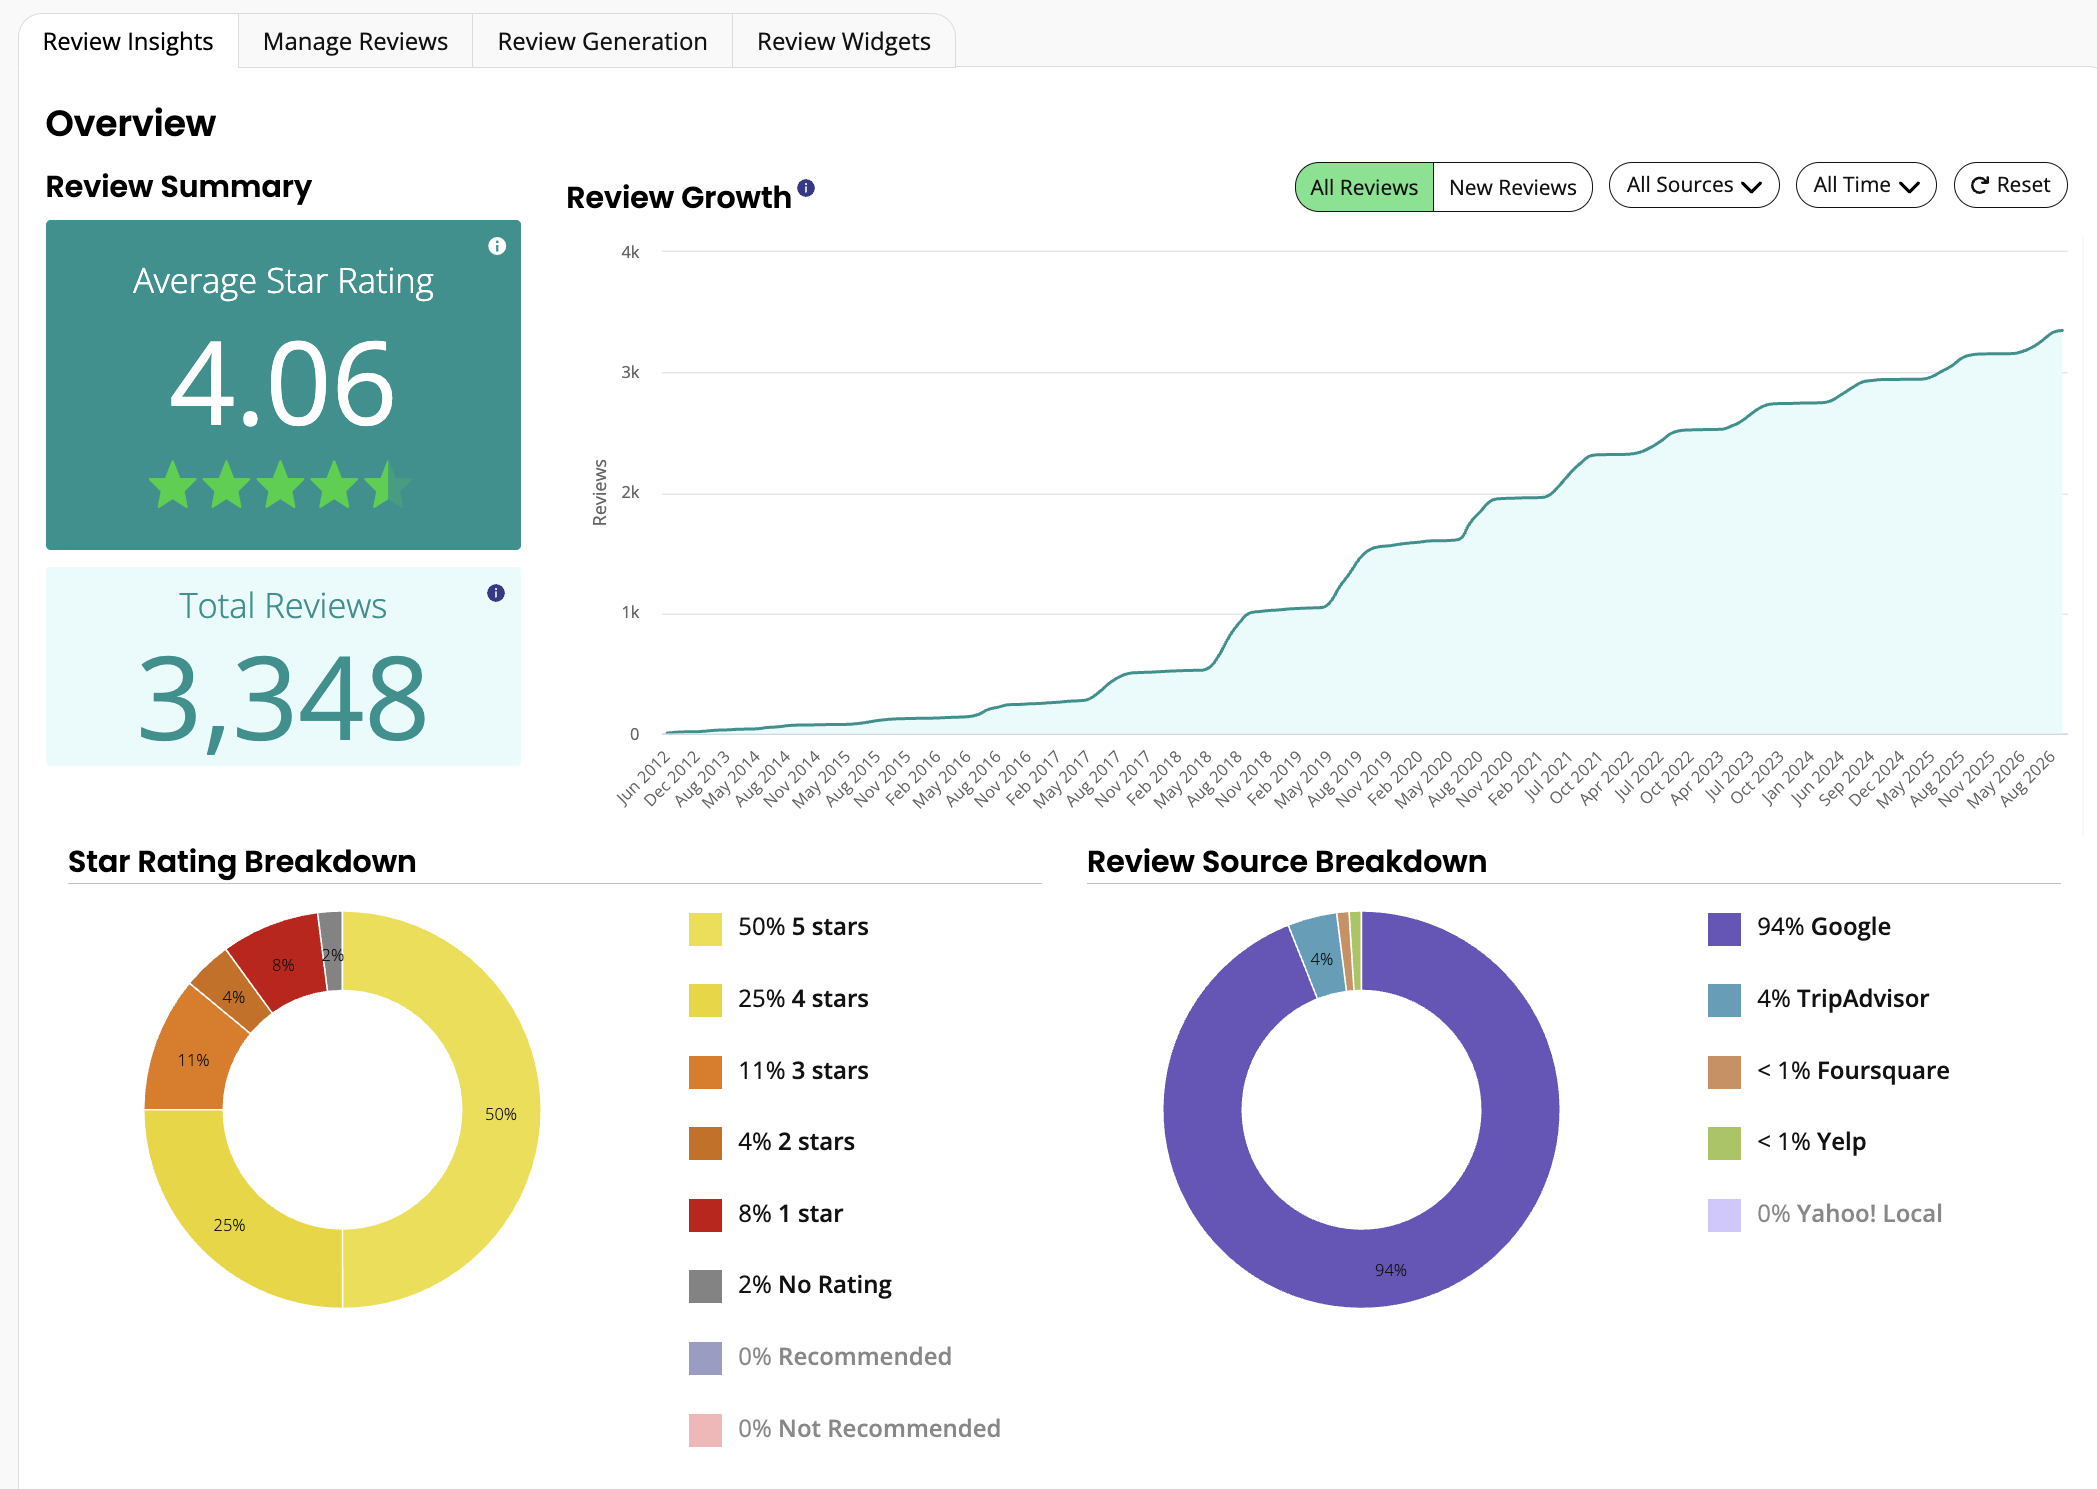Screen dimensions: 2097x1489
Task: Toggle the Recommended legend entry
Action: pyautogui.click(x=820, y=1357)
